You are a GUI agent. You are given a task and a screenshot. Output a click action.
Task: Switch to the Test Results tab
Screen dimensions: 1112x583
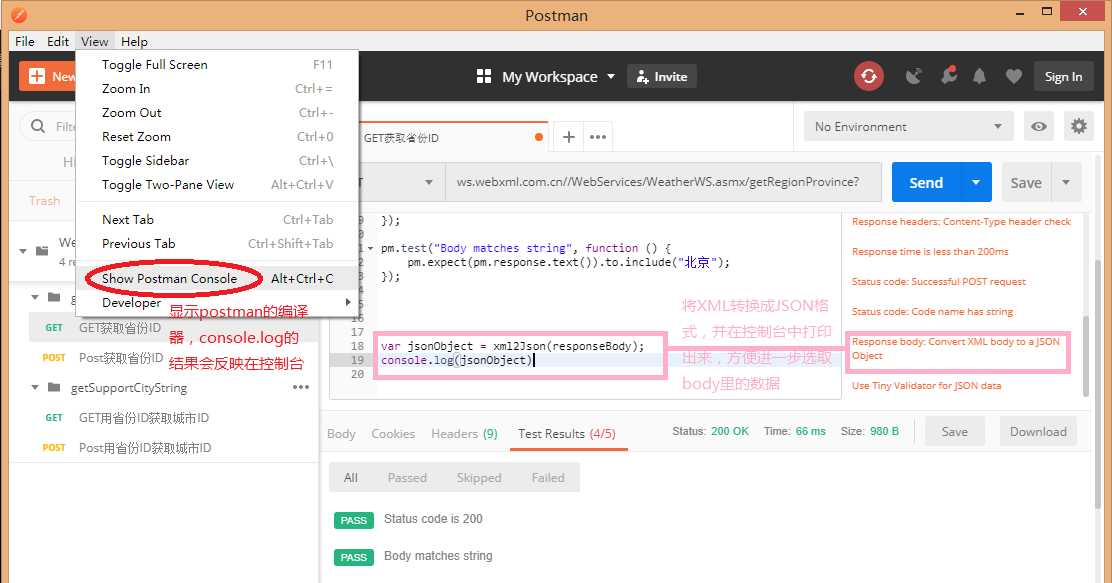pos(567,433)
